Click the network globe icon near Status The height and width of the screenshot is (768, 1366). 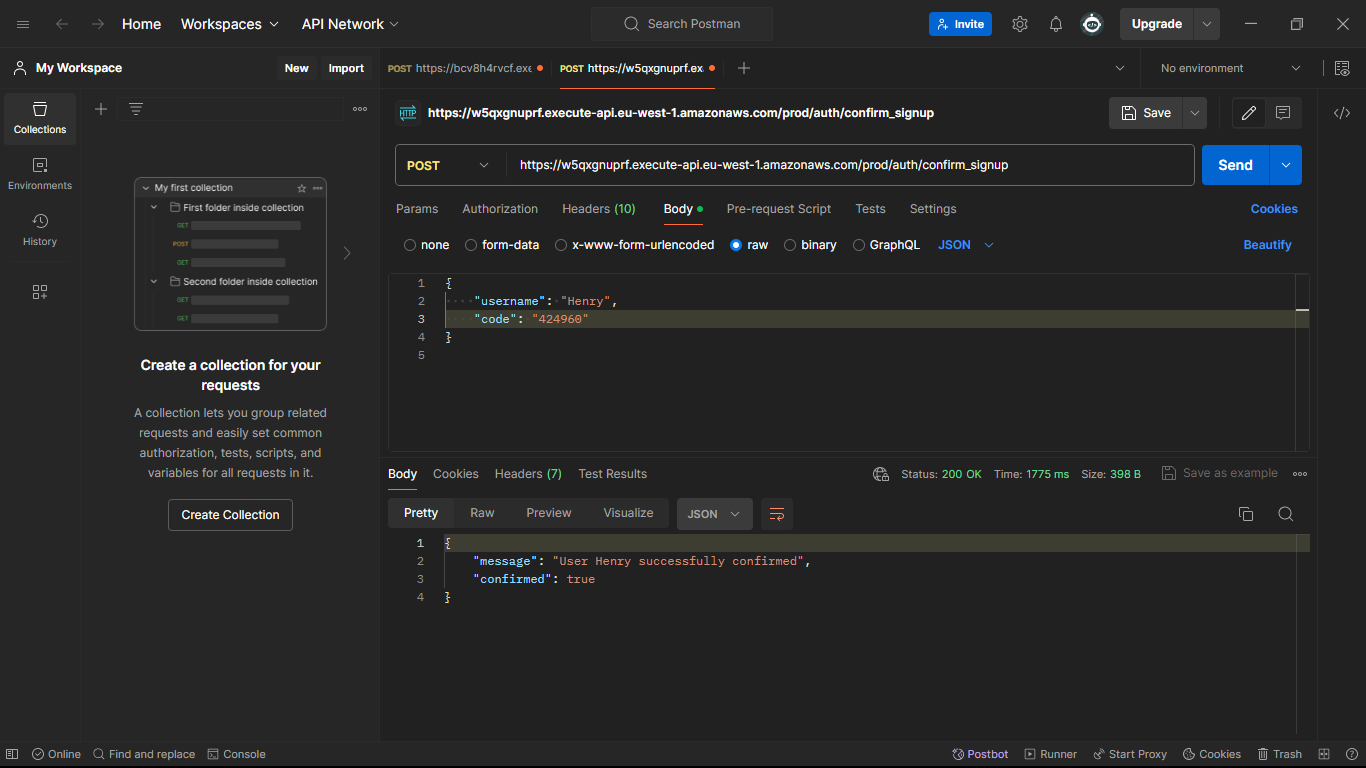(x=881, y=474)
